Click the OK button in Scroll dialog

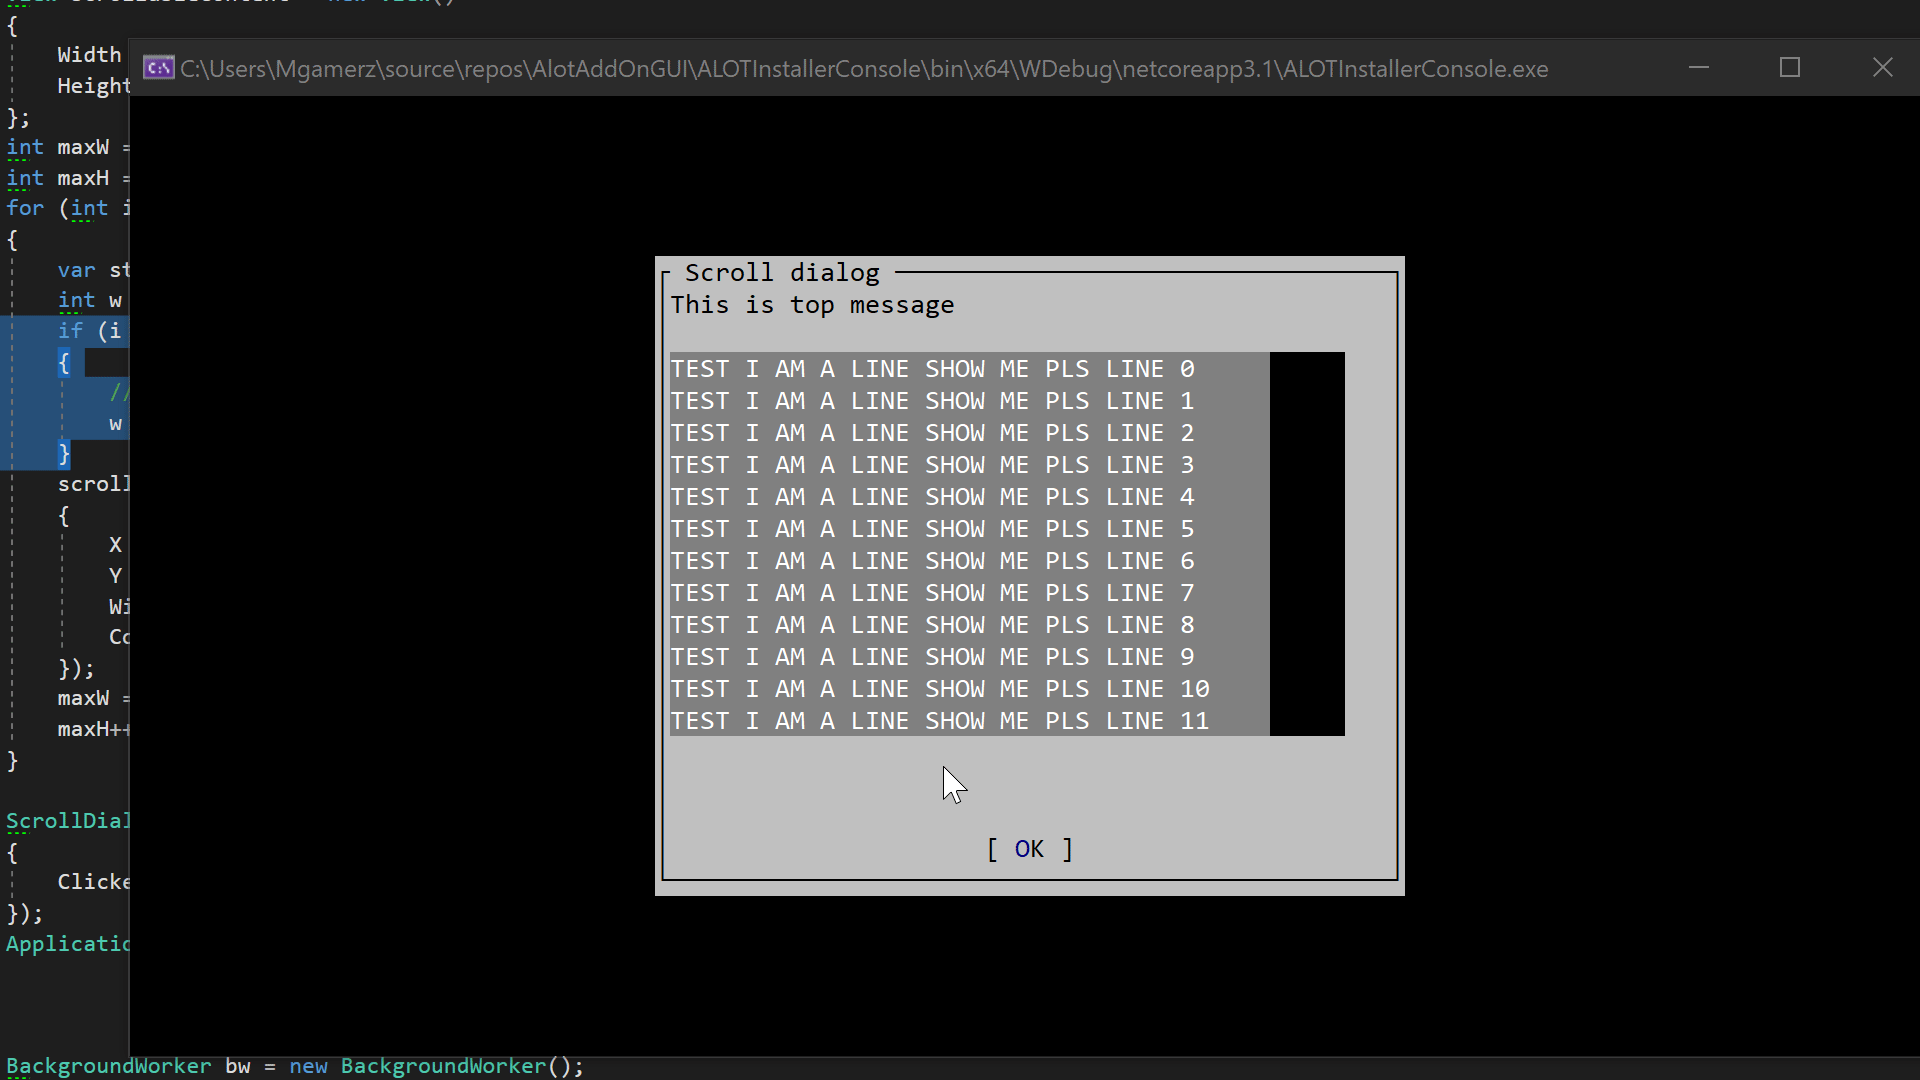click(x=1029, y=849)
